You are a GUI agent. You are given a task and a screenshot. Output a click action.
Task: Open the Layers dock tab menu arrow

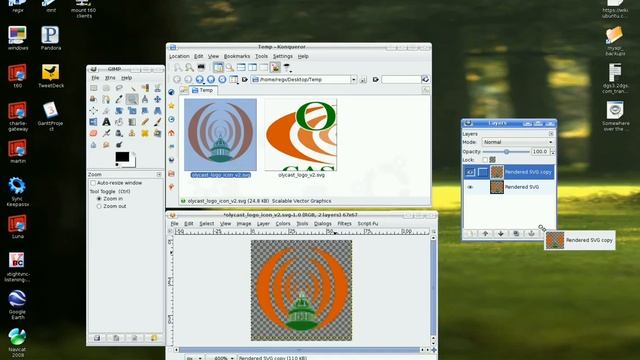(x=551, y=133)
